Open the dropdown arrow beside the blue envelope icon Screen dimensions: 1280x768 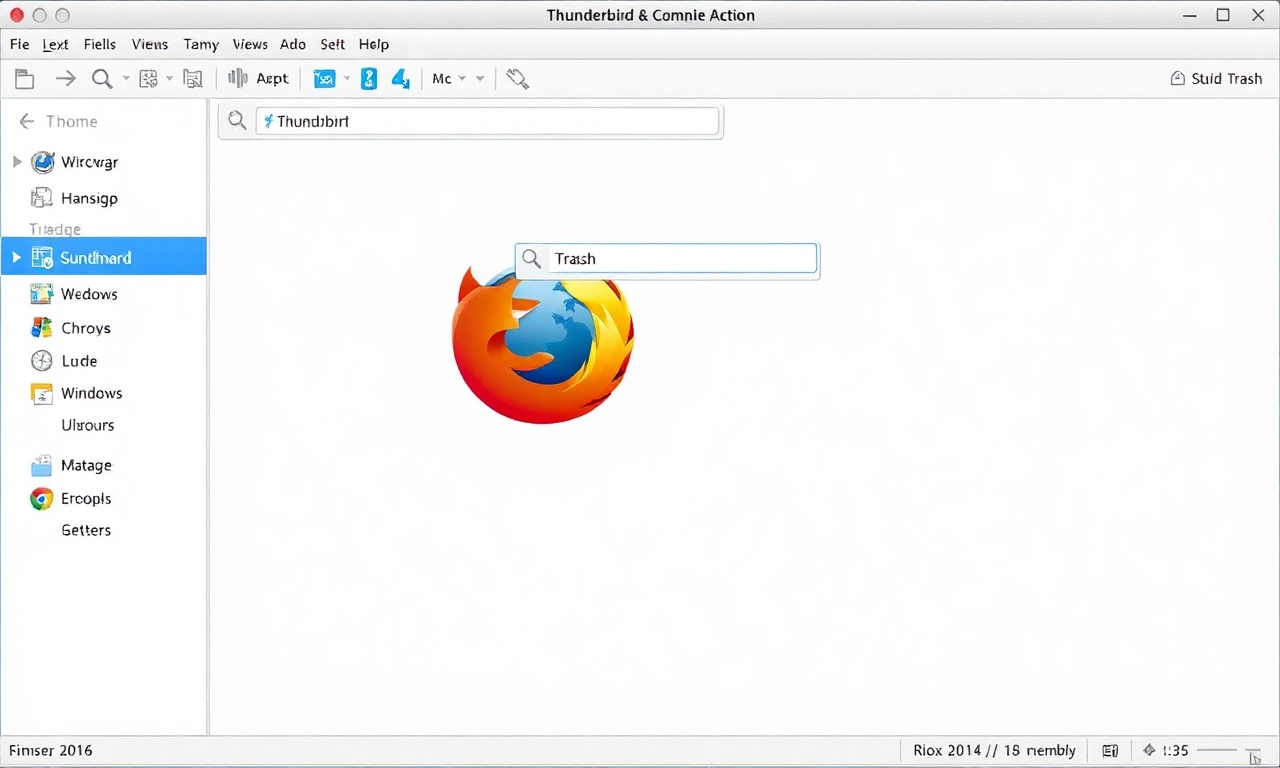pos(347,79)
